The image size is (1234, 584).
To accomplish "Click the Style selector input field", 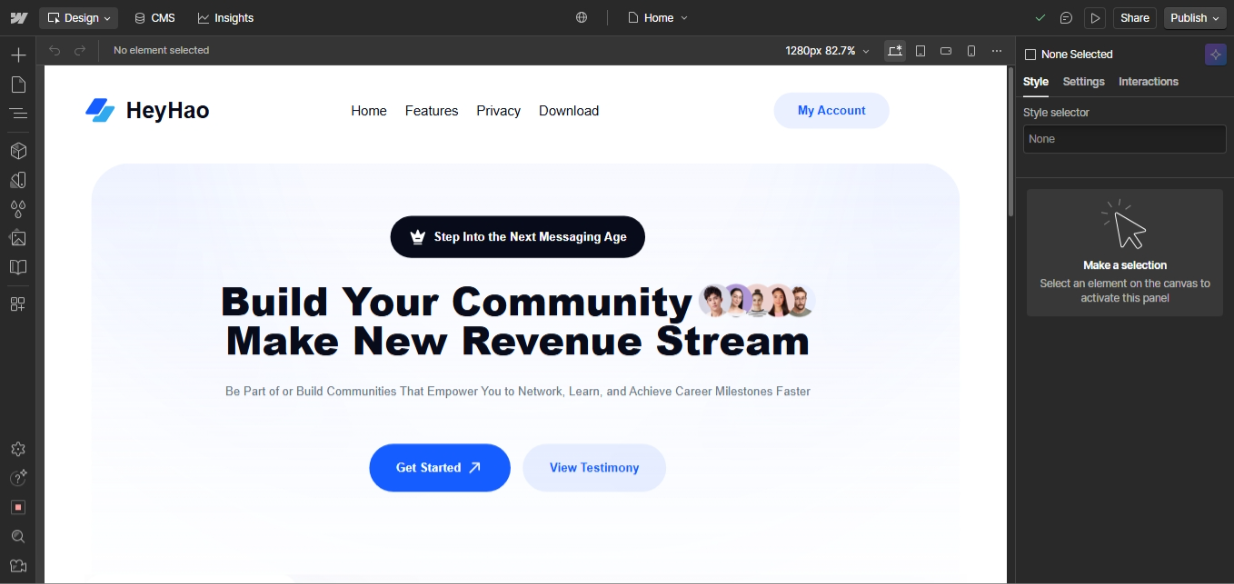I will (1124, 138).
